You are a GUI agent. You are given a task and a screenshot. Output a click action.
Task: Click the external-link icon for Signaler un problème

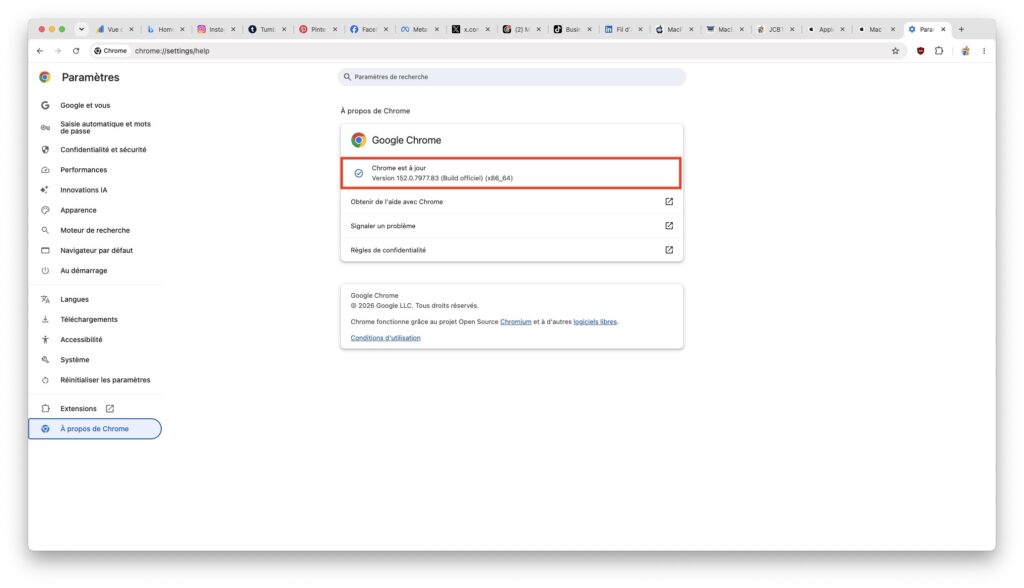coord(669,226)
